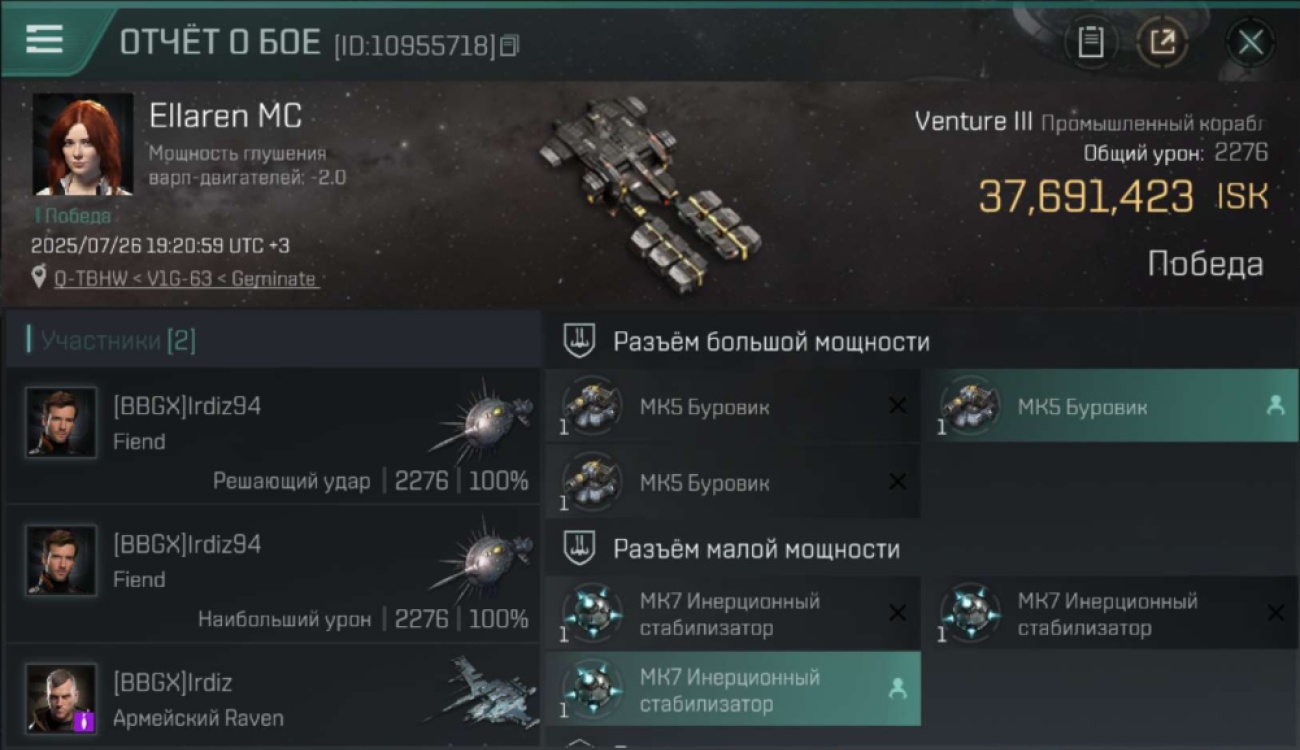The image size is (1300, 750).
Task: Click X on right МК7 Инерционный стабилизатор
Action: pos(1275,613)
